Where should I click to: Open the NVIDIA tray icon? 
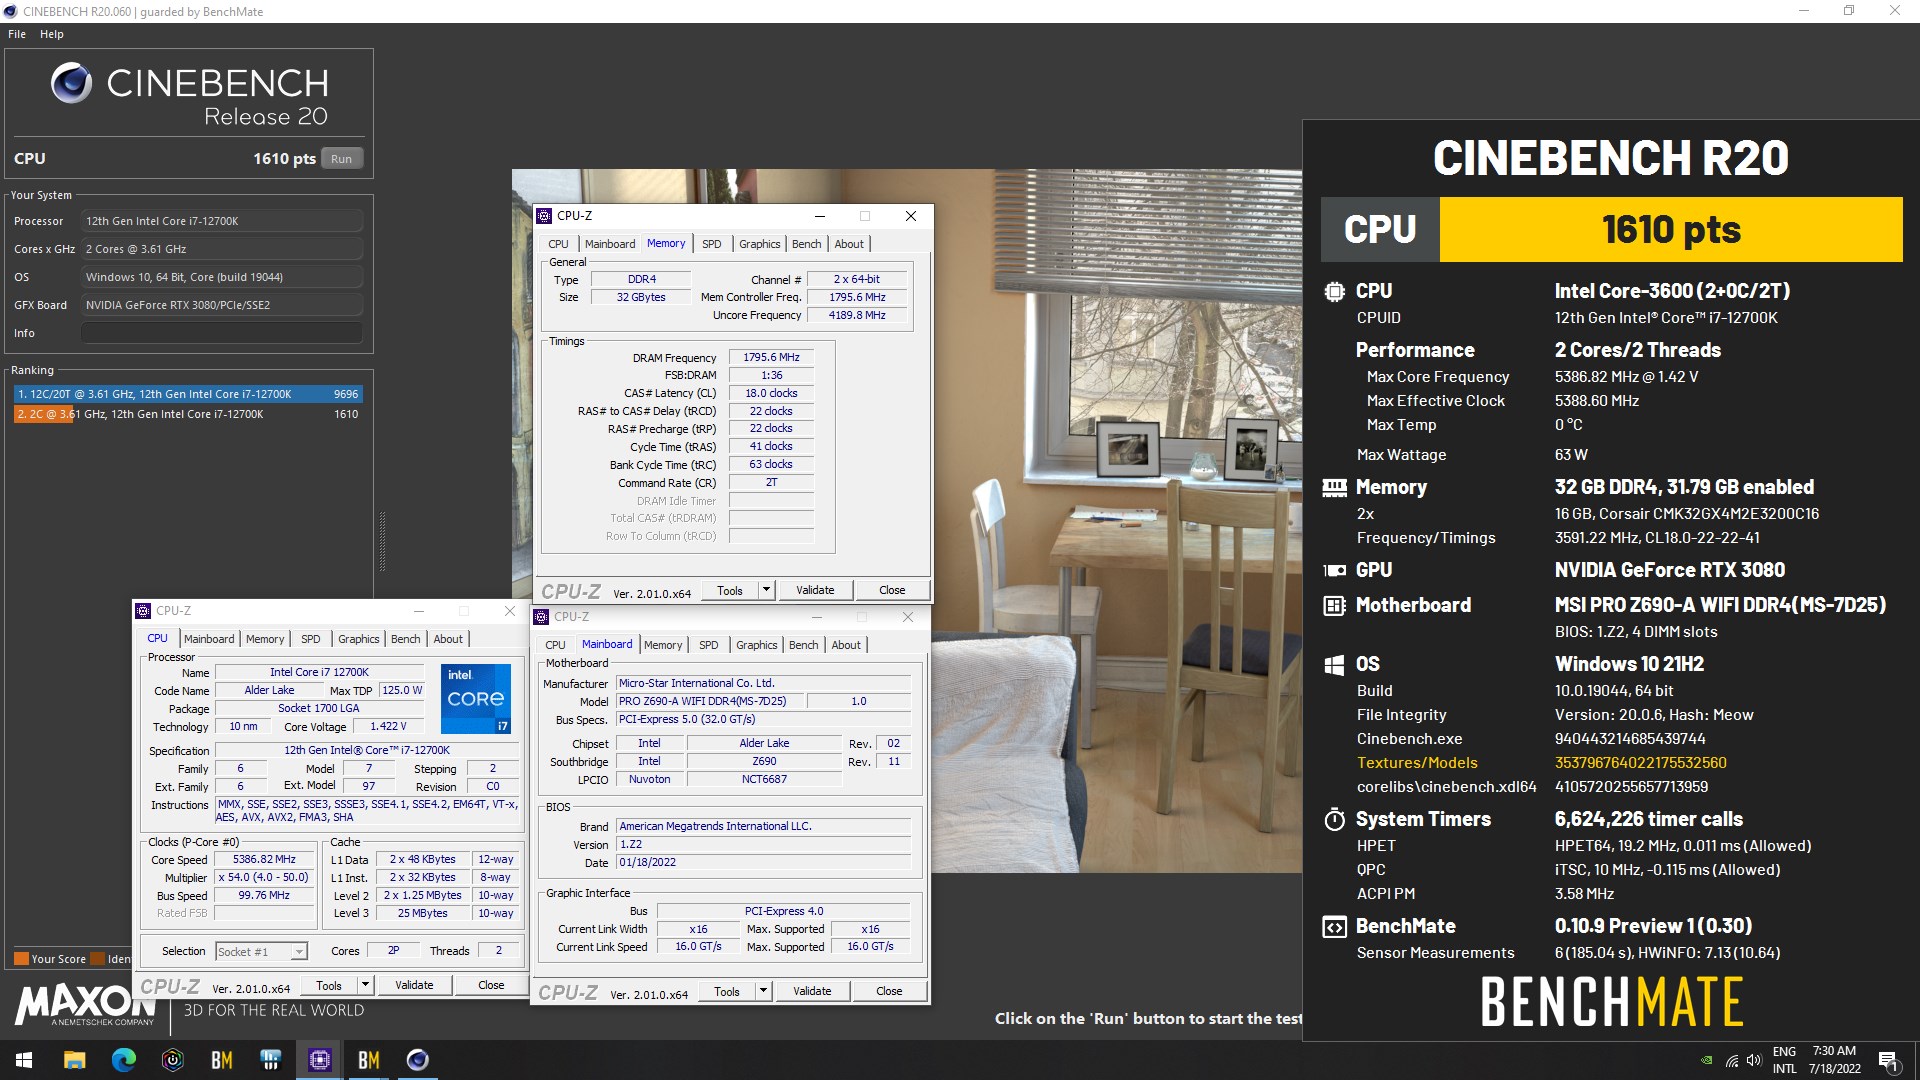click(x=1706, y=1060)
